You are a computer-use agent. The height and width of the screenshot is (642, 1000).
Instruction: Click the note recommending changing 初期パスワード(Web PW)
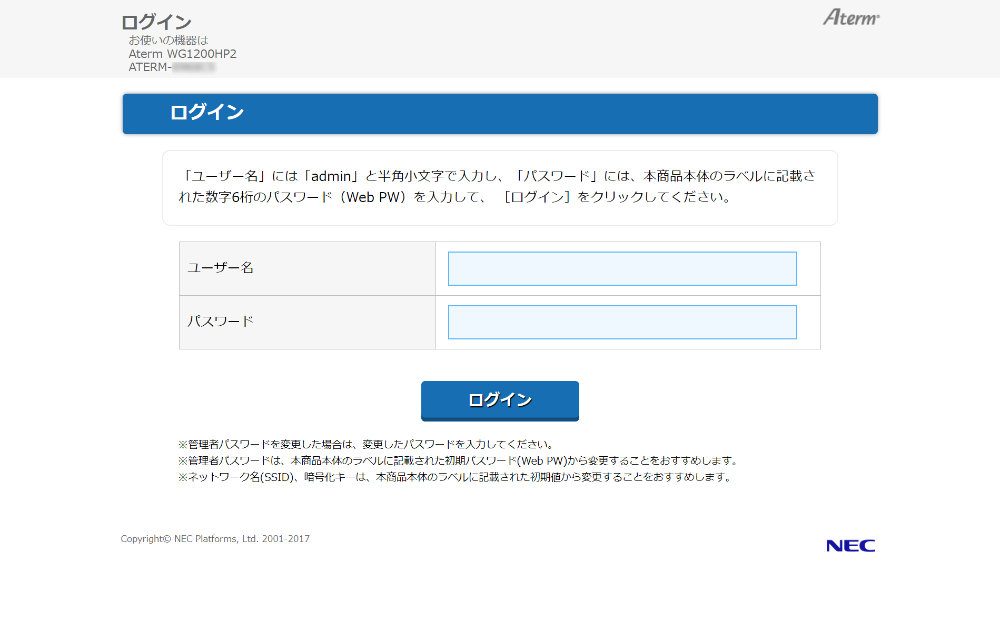coord(459,460)
